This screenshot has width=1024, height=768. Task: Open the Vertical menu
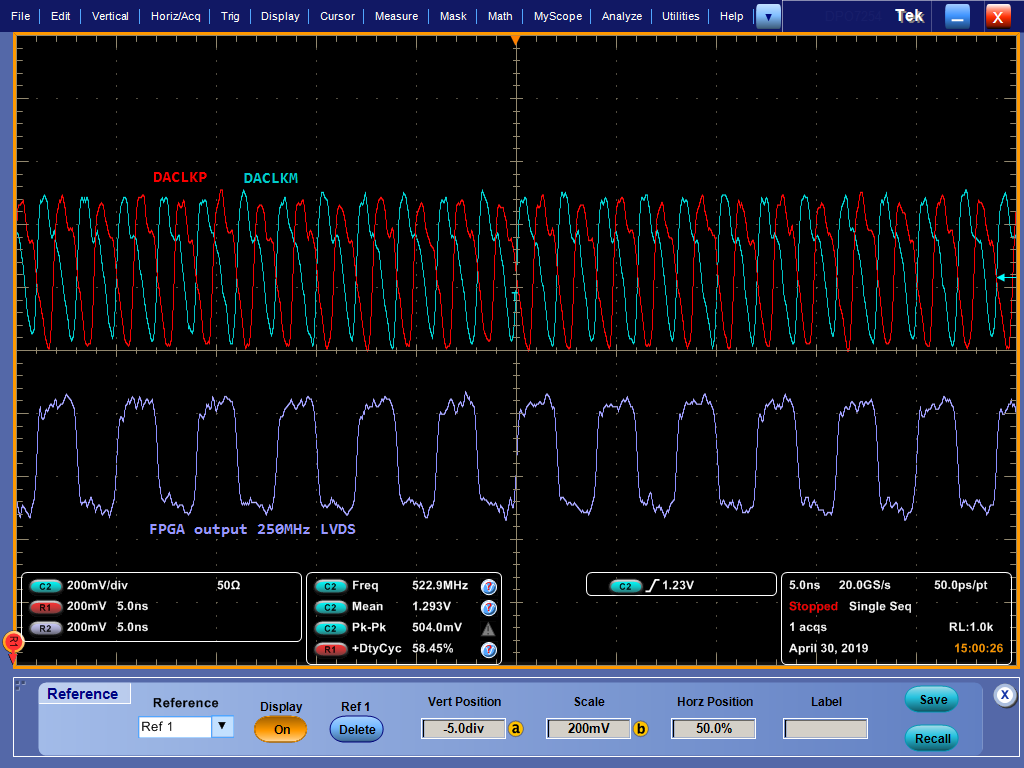tap(110, 16)
